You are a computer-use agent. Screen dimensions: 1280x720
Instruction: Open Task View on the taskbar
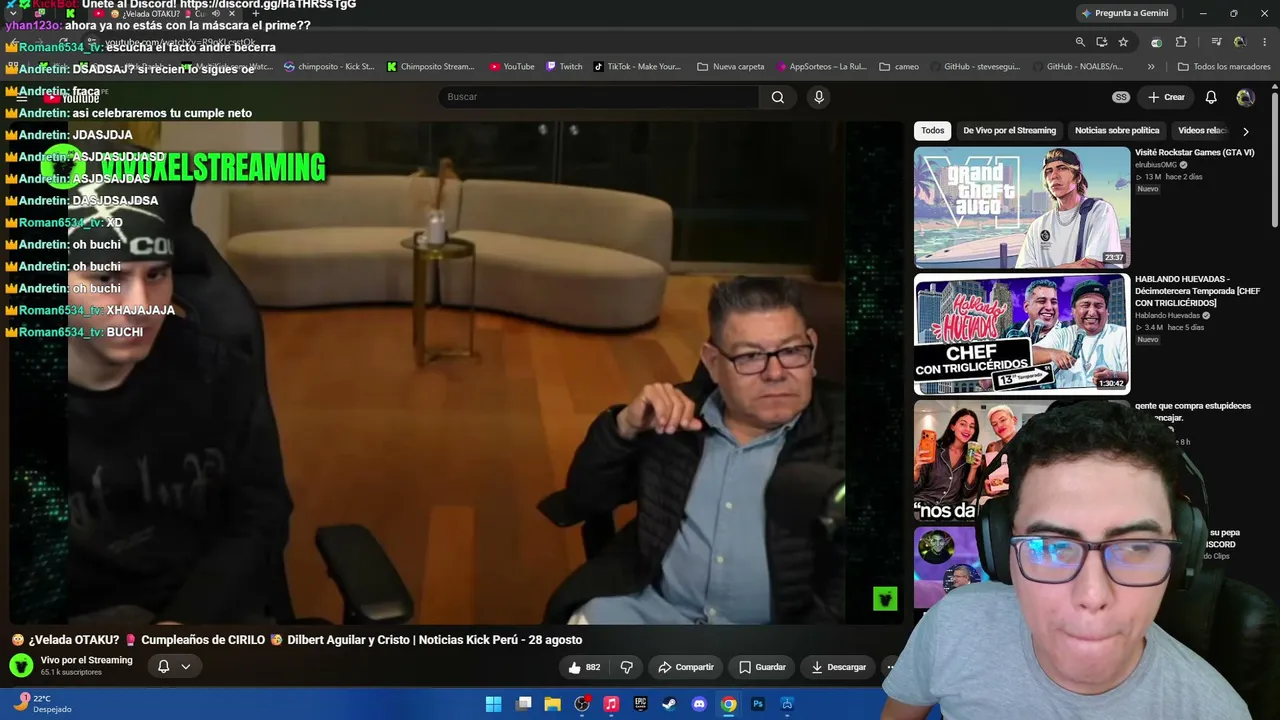523,704
